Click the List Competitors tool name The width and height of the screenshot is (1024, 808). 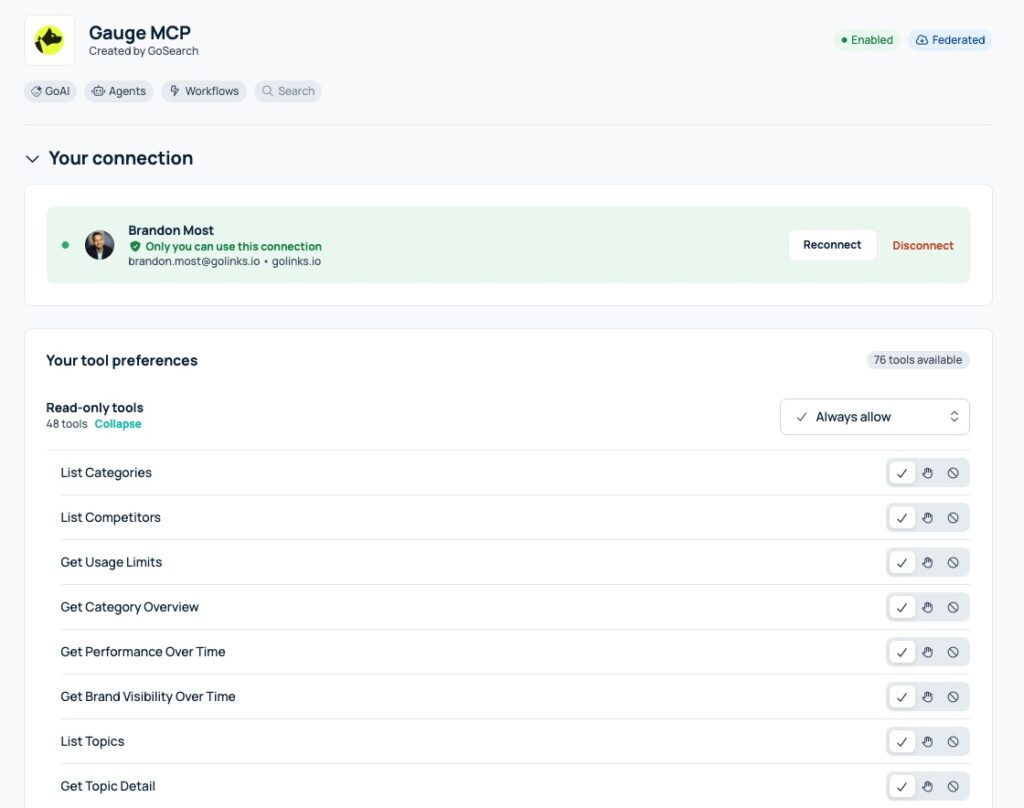pos(110,517)
